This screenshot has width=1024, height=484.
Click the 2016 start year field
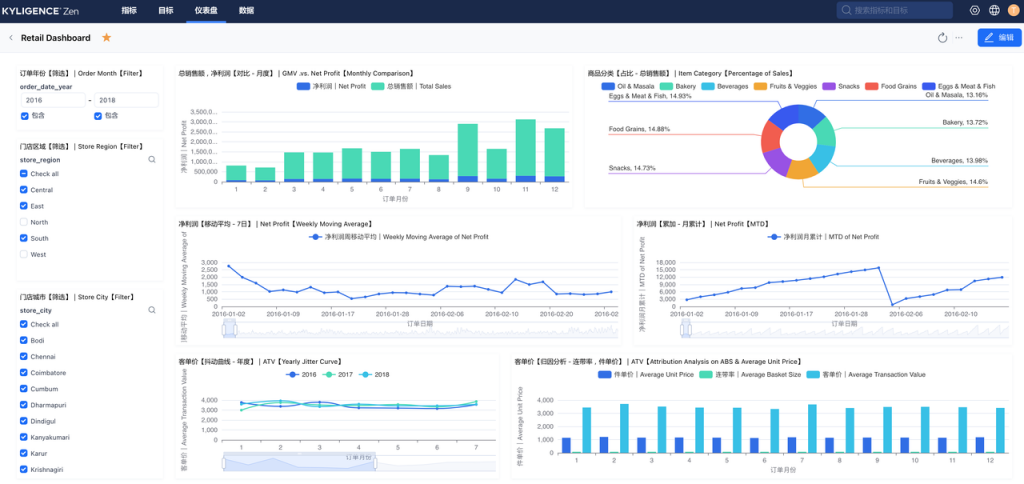[52, 100]
